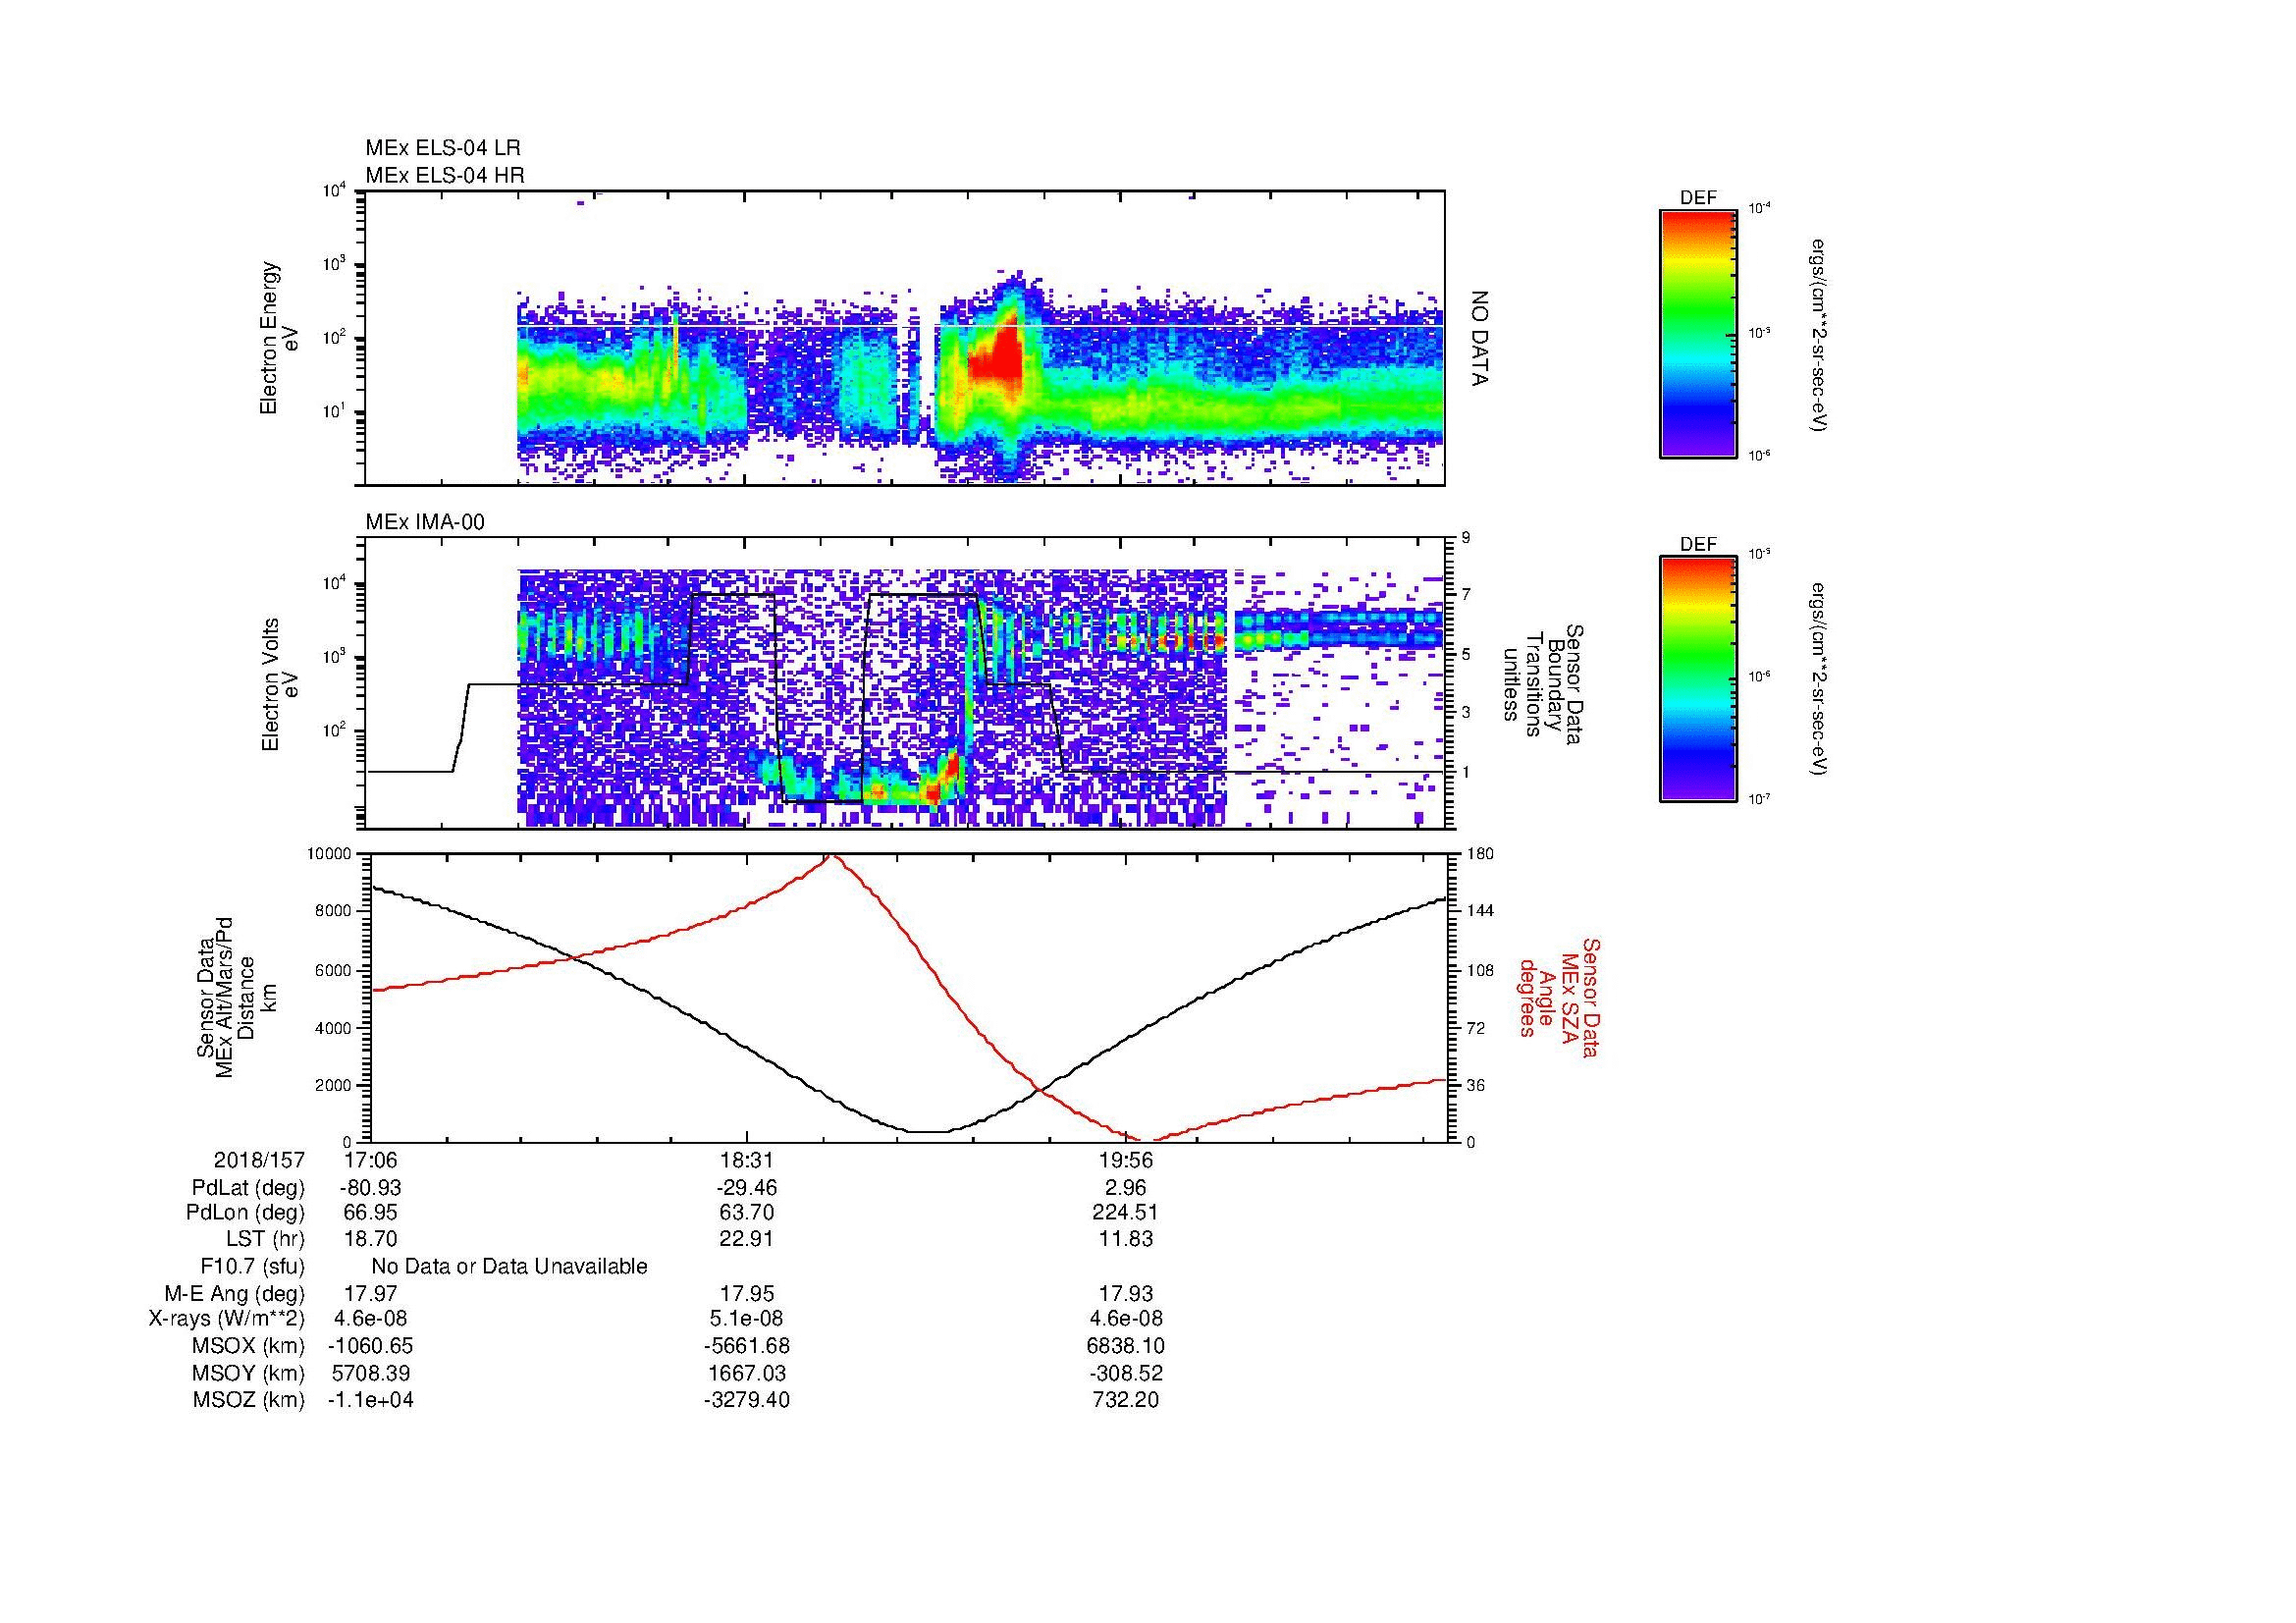Image resolution: width=2296 pixels, height=1623 pixels.
Task: Click the MSOY value '-308.52'
Action: [1126, 1373]
